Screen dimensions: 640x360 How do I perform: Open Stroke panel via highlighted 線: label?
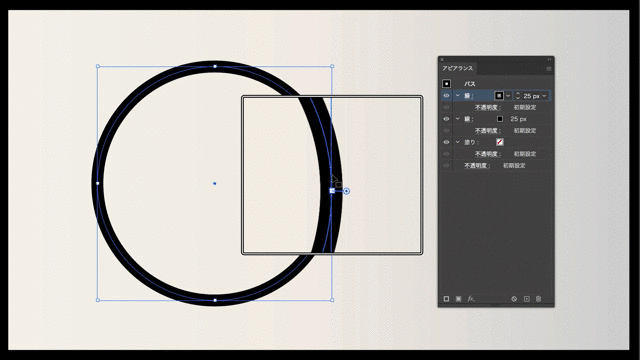click(469, 96)
